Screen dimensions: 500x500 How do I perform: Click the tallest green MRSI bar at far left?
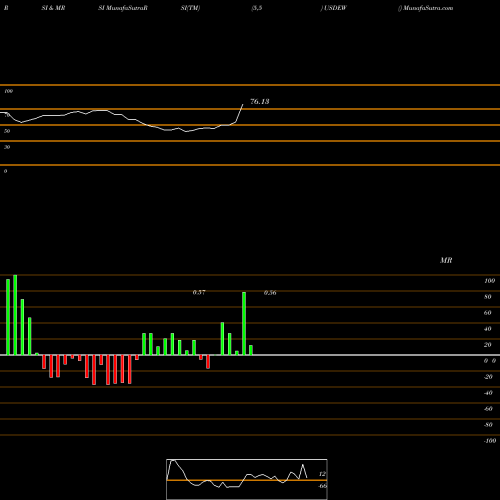pyautogui.click(x=15, y=315)
